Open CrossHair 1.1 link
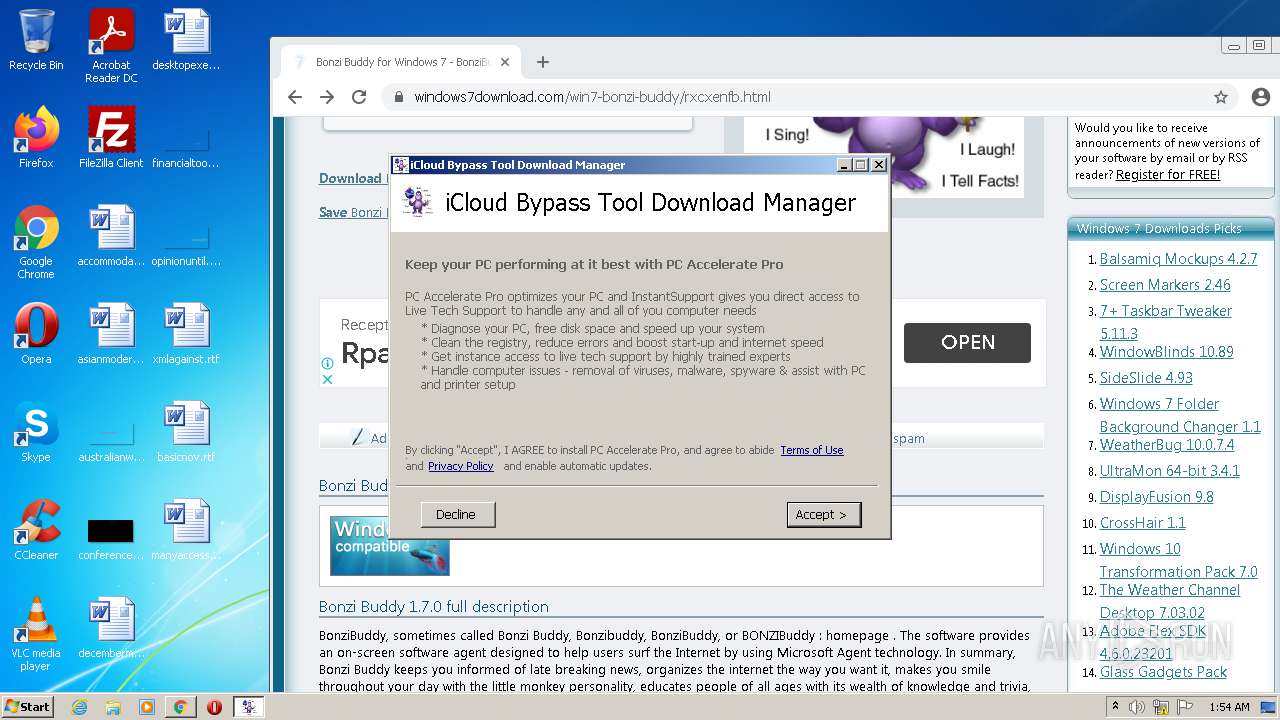 (x=1143, y=523)
